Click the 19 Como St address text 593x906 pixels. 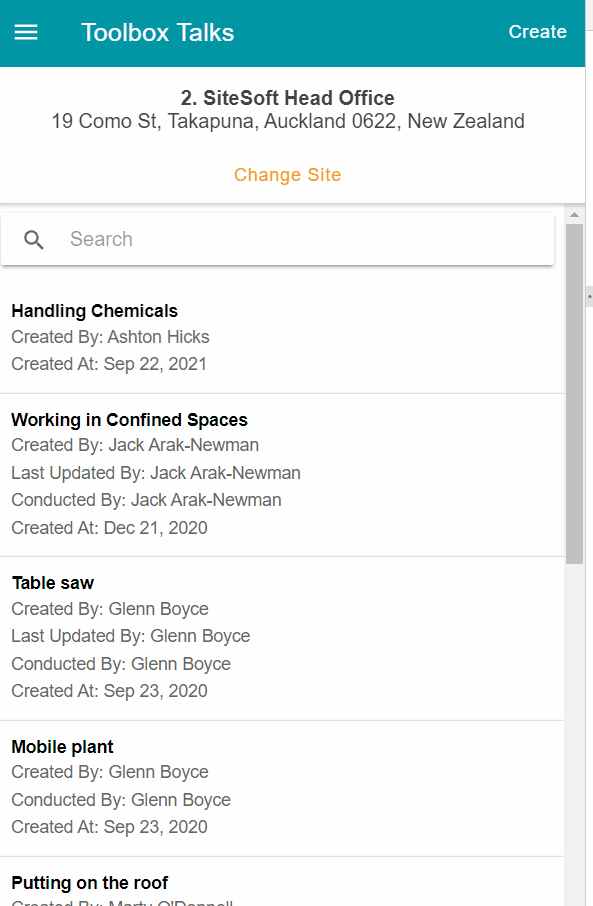point(288,121)
